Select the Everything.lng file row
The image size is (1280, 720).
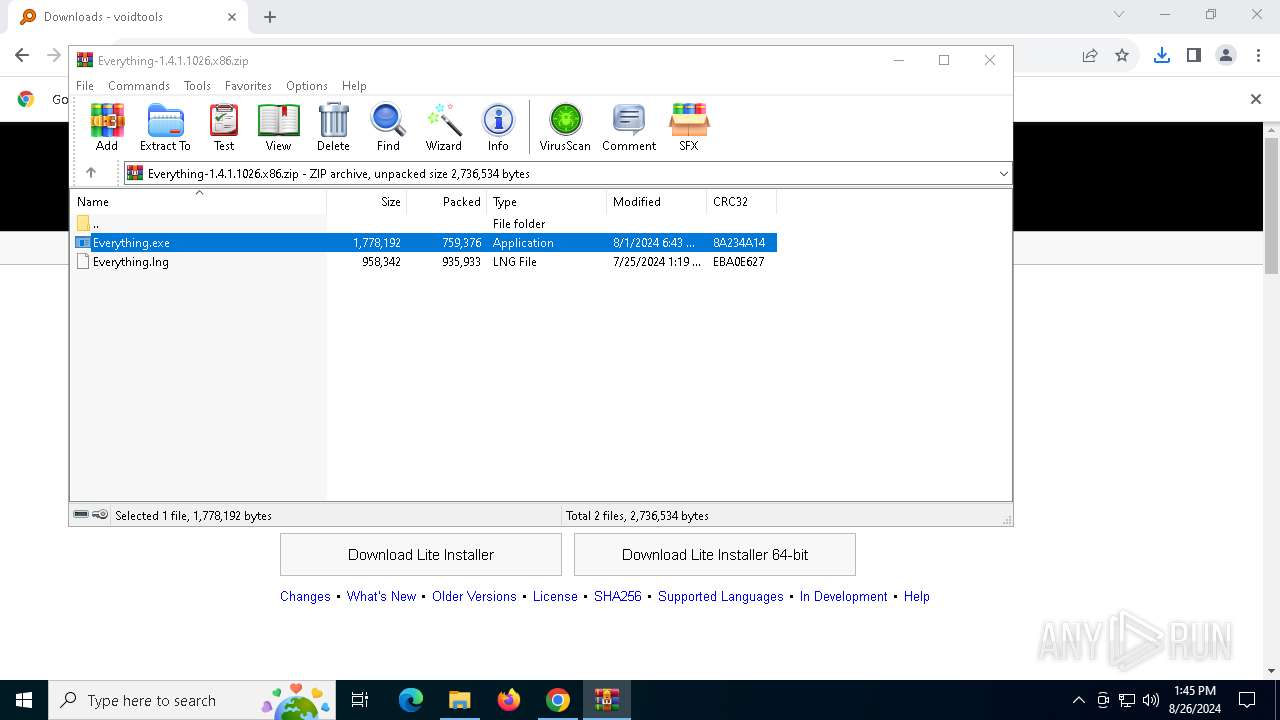point(424,262)
